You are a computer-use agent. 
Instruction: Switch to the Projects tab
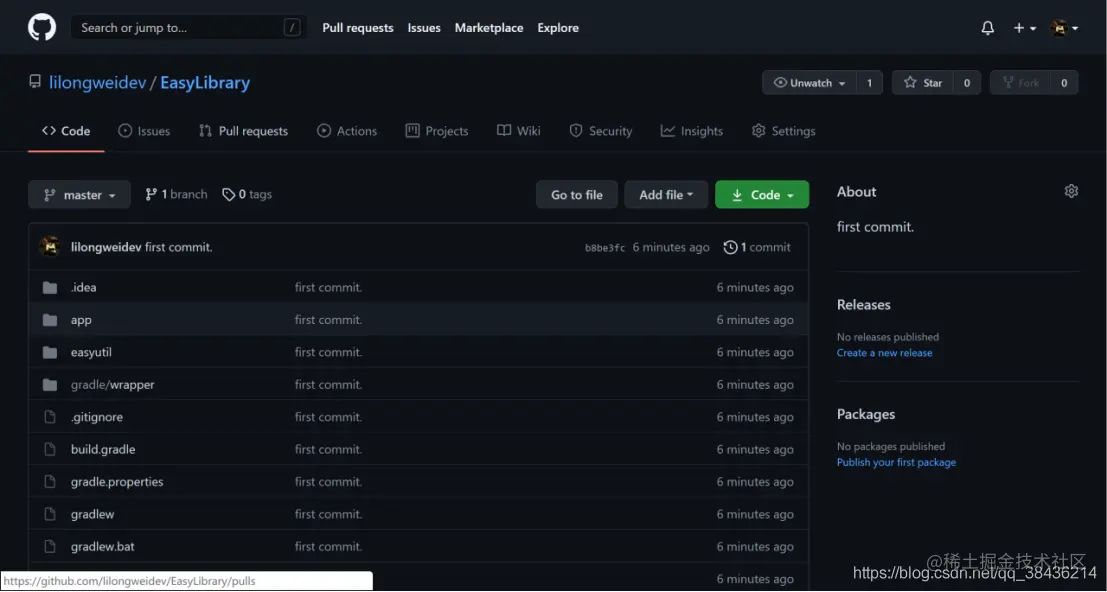tap(437, 131)
